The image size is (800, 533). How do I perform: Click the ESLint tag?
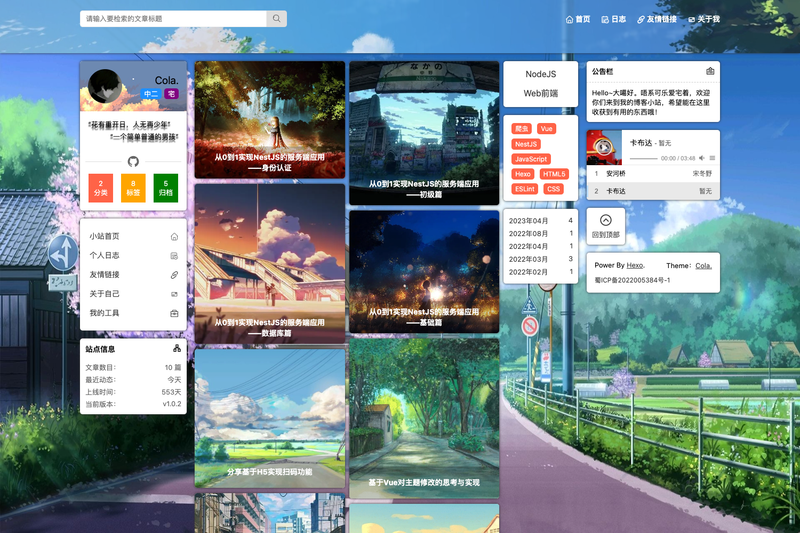525,189
